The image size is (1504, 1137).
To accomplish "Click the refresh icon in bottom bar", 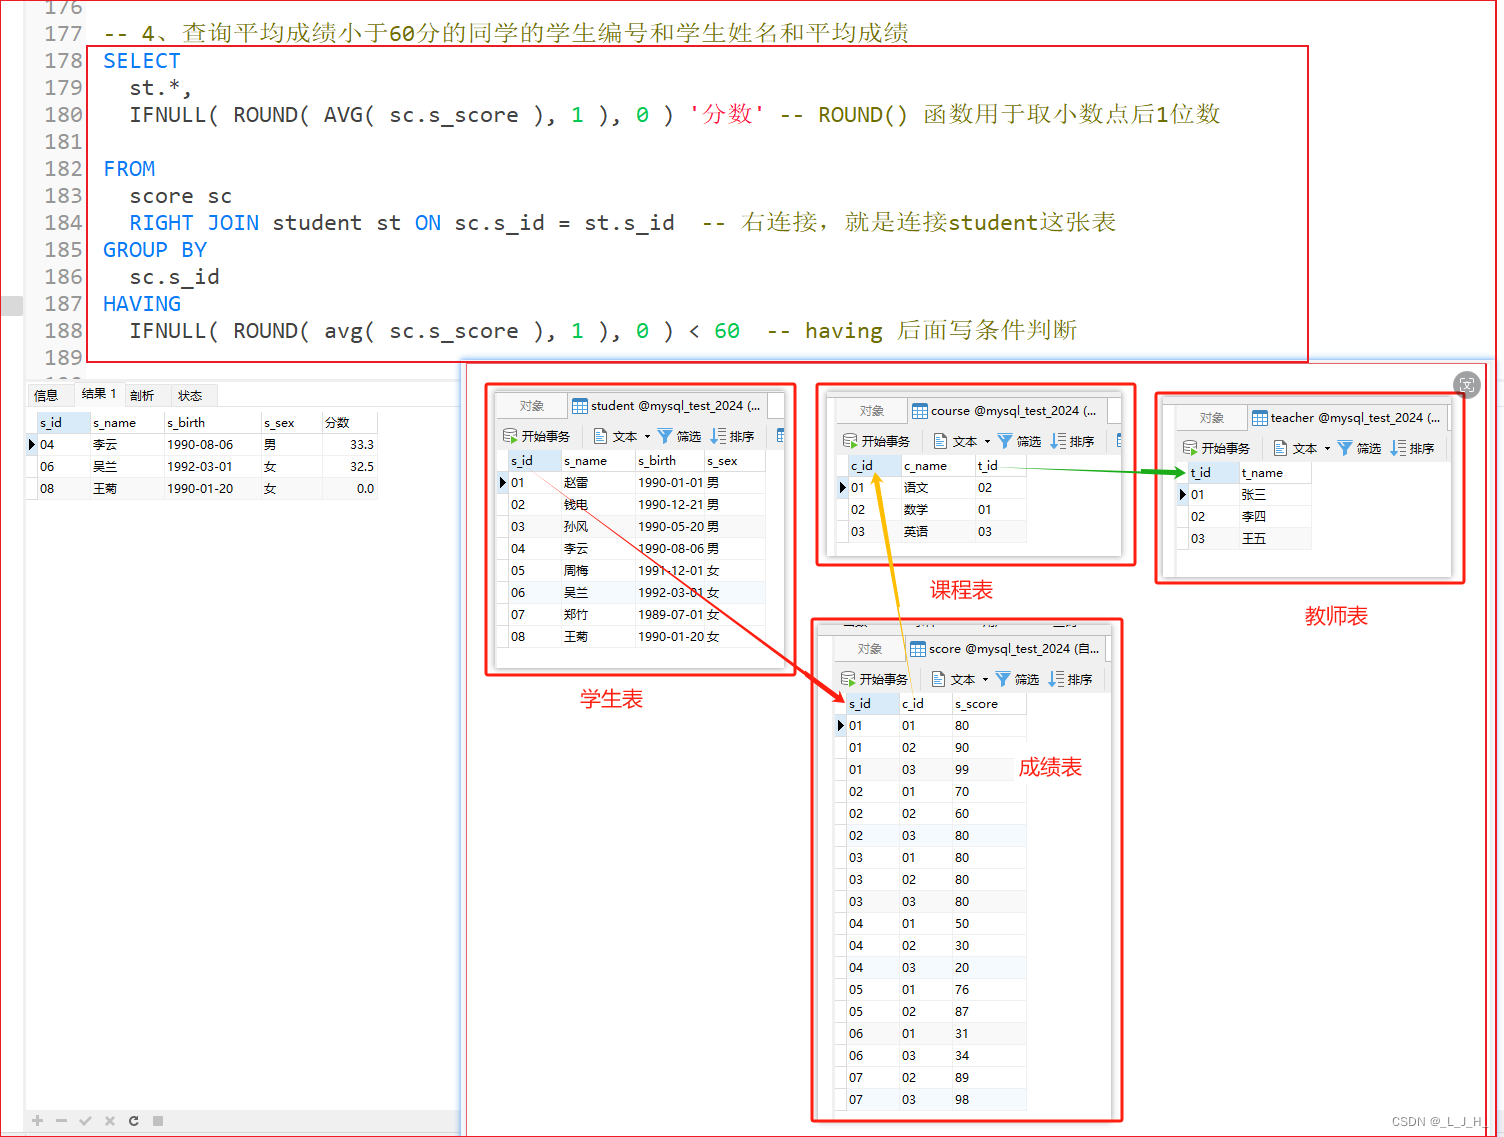I will (x=133, y=1121).
